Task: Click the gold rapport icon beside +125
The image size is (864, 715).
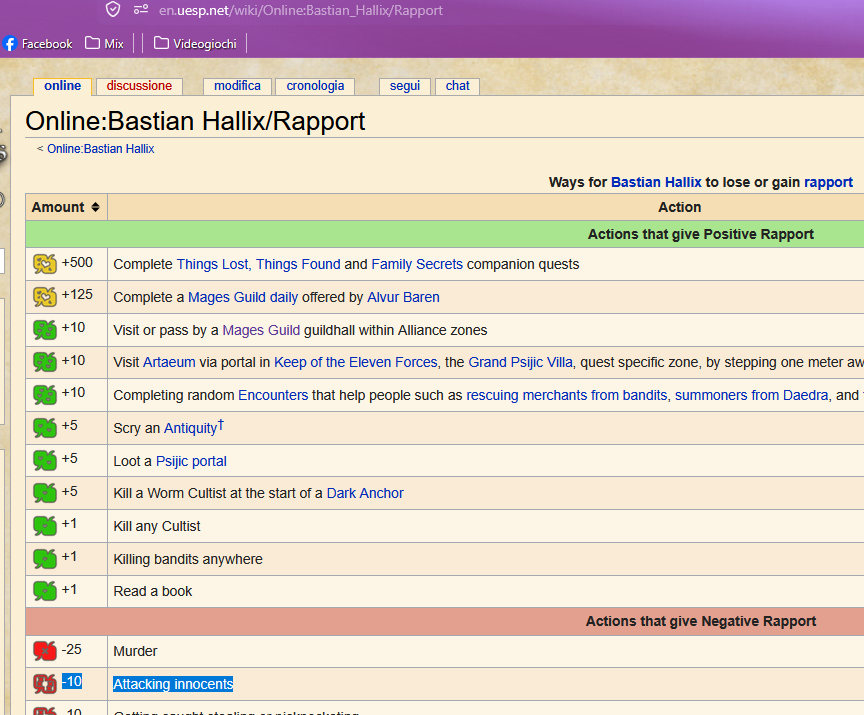Action: coord(45,297)
